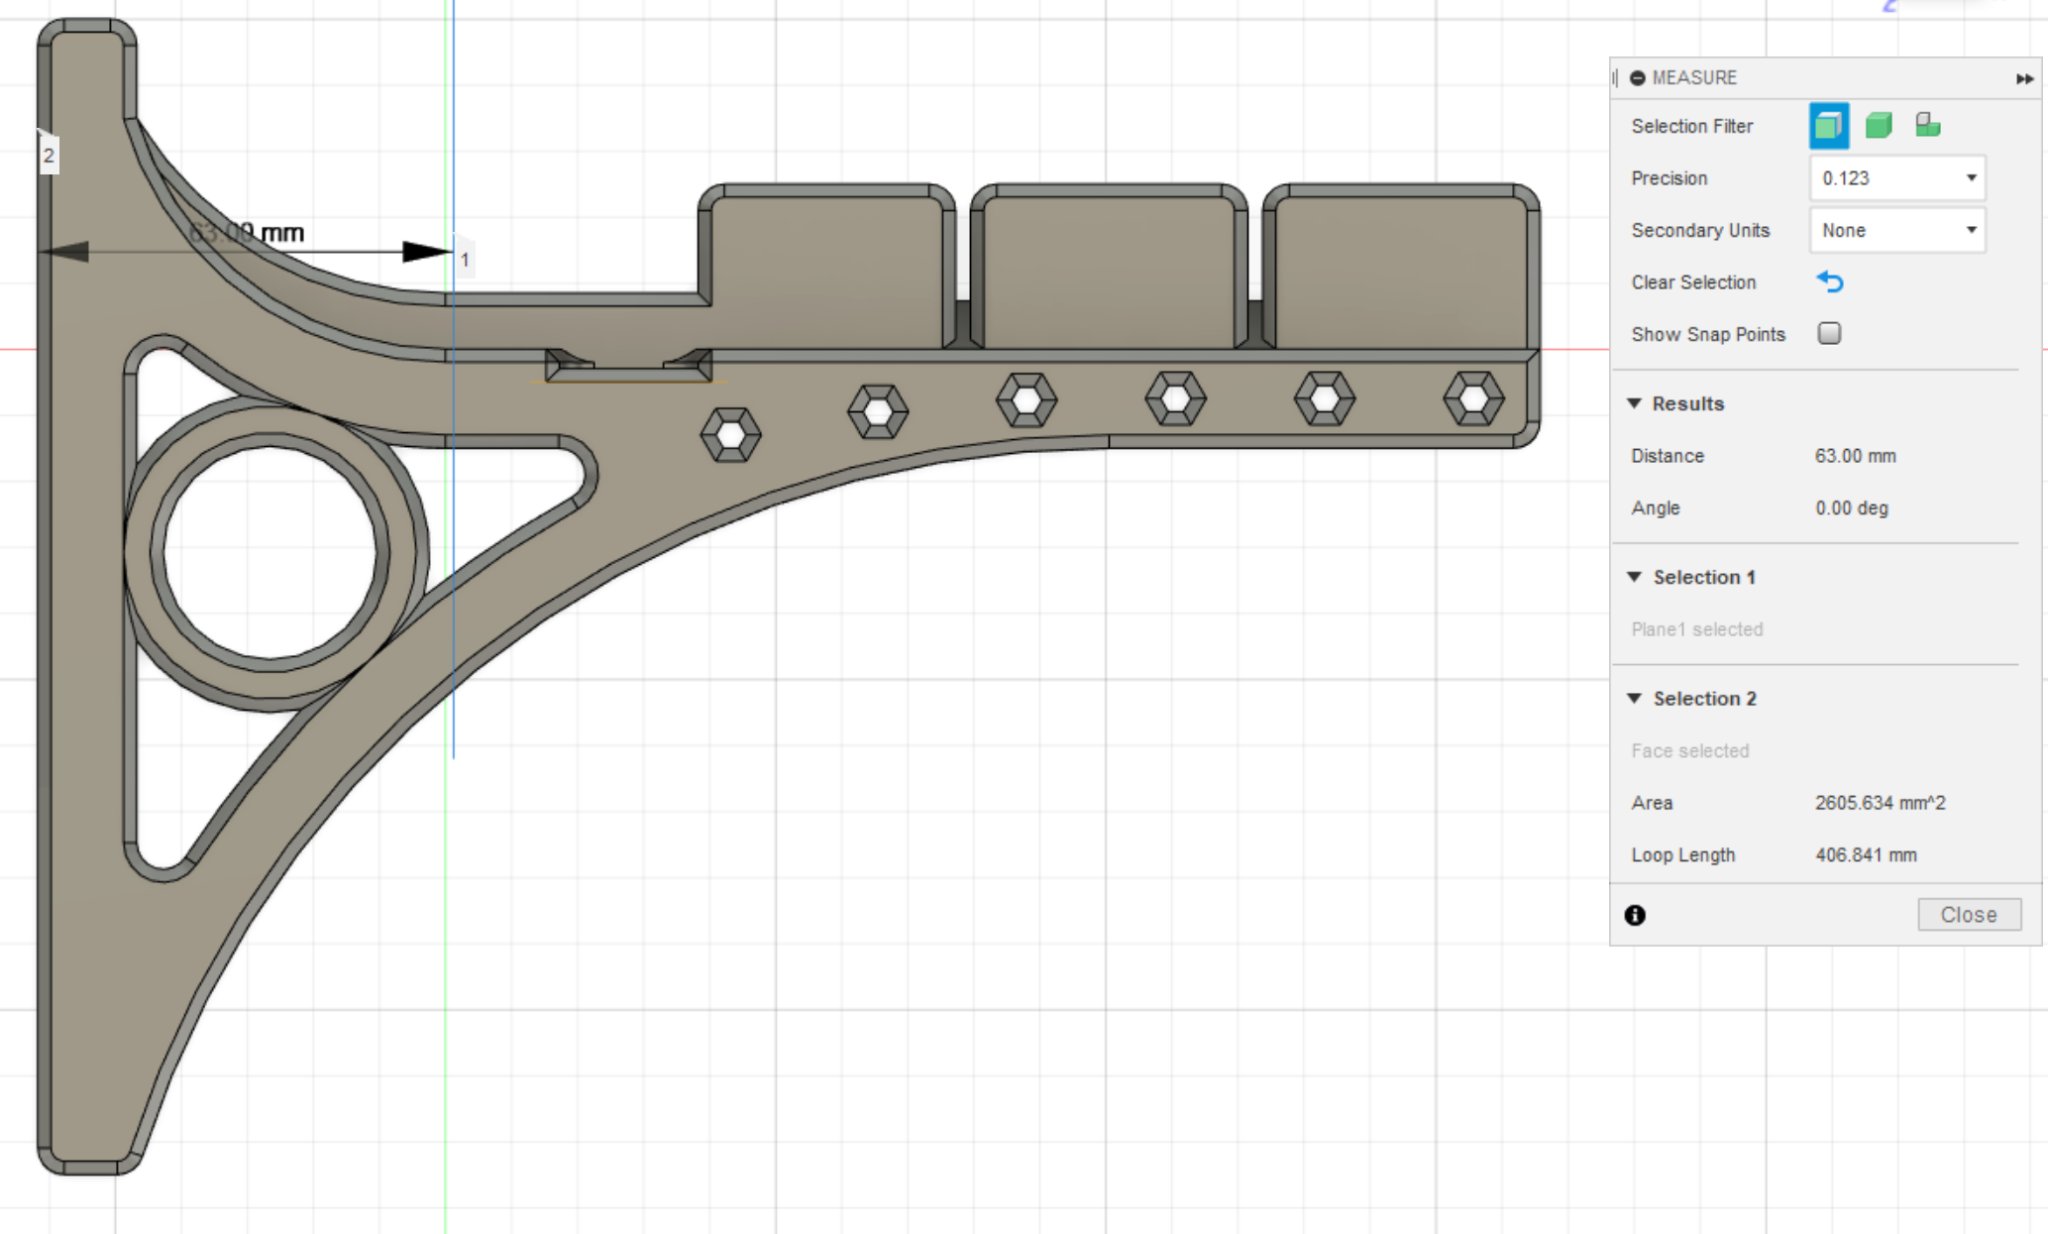Viewport: 2048px width, 1234px height.
Task: Click the info icon in Measure panel
Action: (1635, 915)
